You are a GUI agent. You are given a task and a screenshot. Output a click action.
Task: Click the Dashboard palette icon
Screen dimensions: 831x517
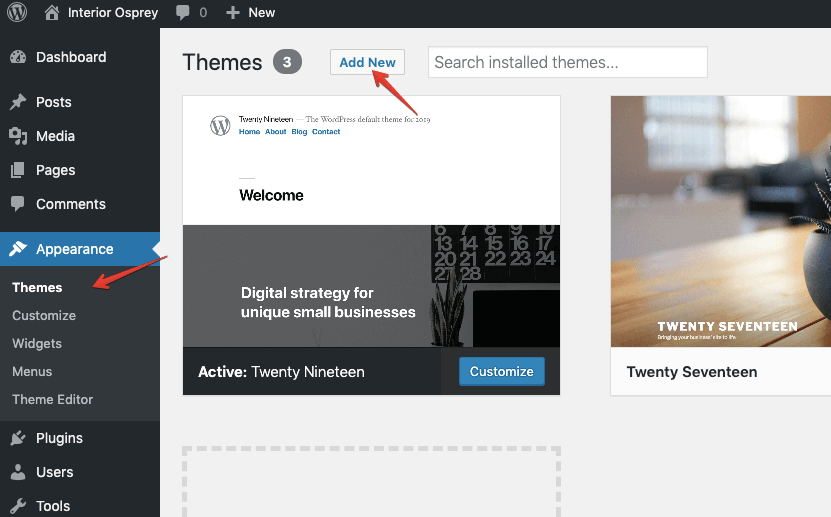pyautogui.click(x=18, y=57)
